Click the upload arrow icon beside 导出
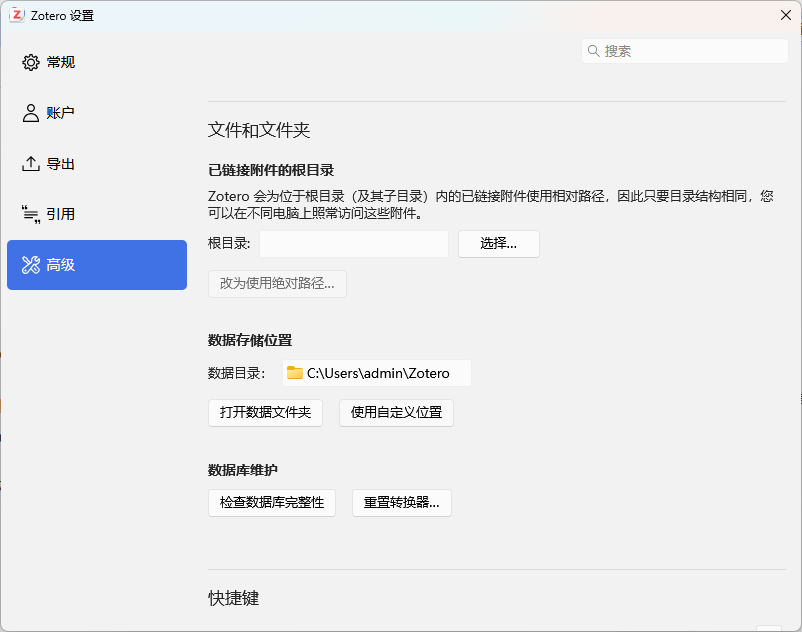802x632 pixels. (31, 164)
